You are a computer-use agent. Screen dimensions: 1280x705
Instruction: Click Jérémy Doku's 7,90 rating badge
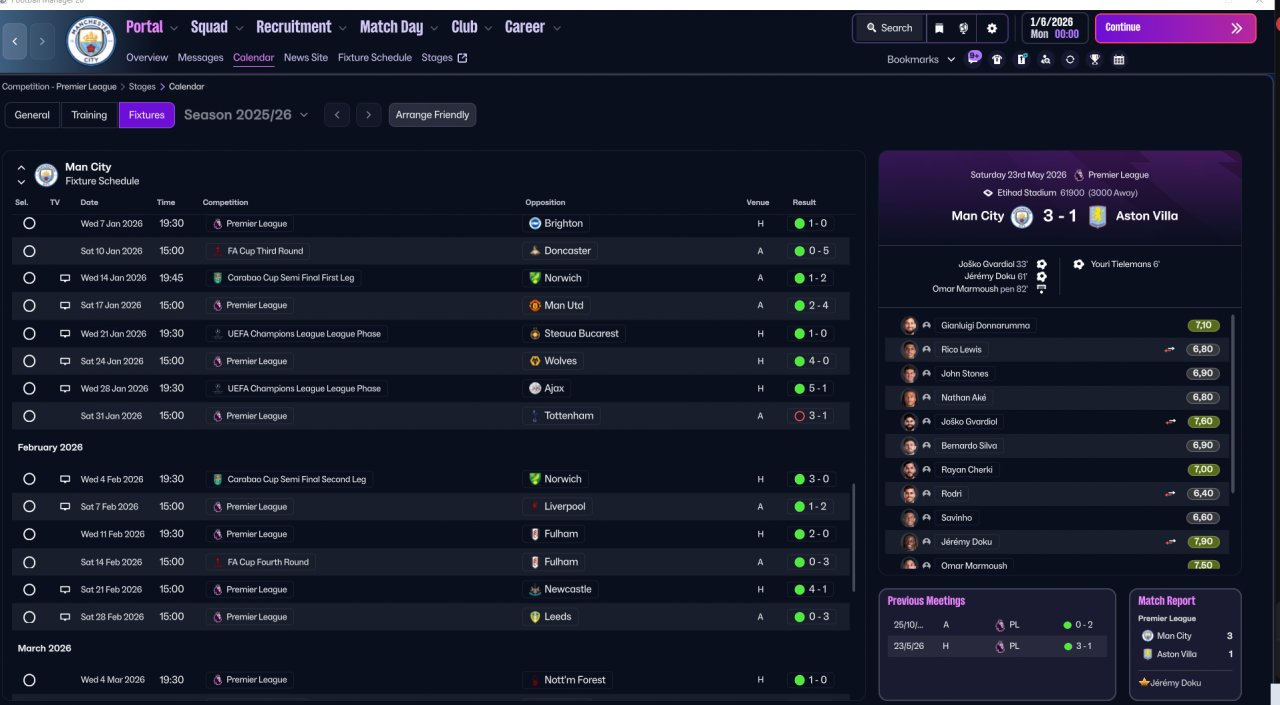[1203, 542]
